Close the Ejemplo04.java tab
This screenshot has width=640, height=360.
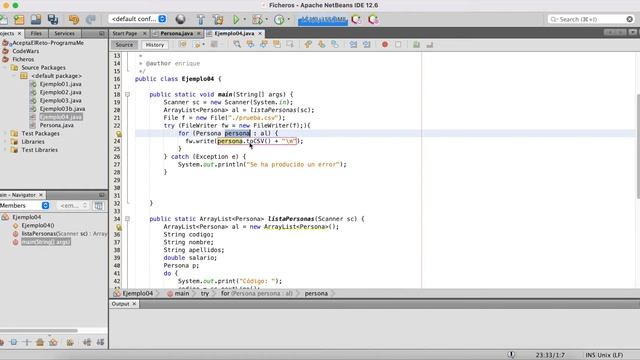click(x=260, y=33)
